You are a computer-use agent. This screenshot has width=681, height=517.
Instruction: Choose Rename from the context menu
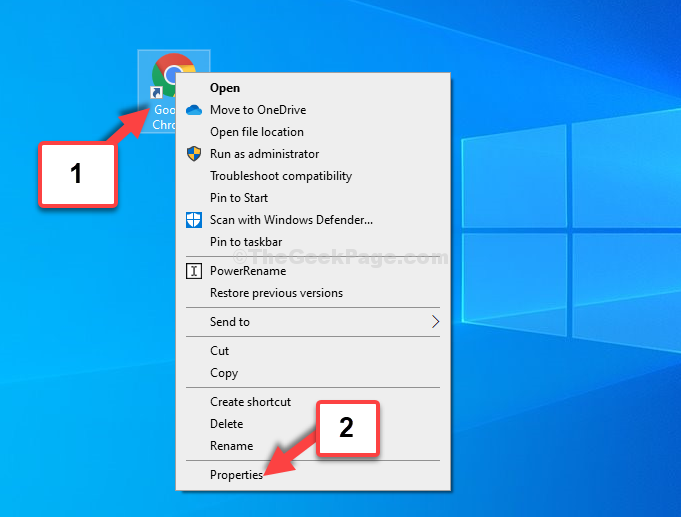coord(313,446)
